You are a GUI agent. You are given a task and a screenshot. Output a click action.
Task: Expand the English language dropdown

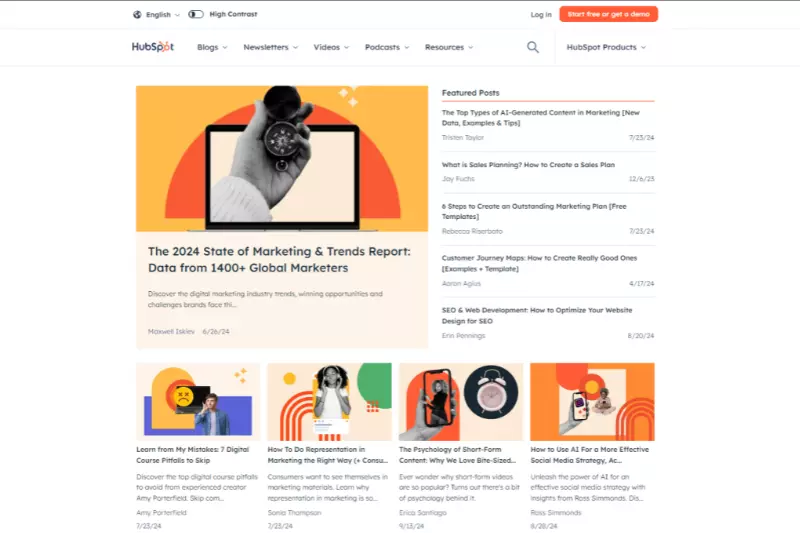[x=163, y=14]
